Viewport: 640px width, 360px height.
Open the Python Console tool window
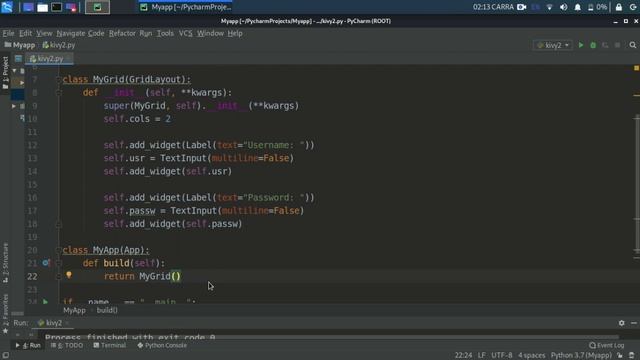coord(162,345)
